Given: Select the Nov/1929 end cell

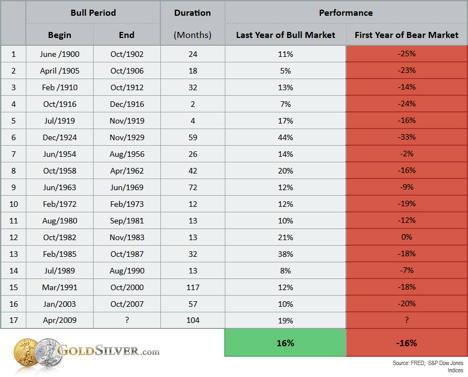Looking at the screenshot, I should pos(127,137).
